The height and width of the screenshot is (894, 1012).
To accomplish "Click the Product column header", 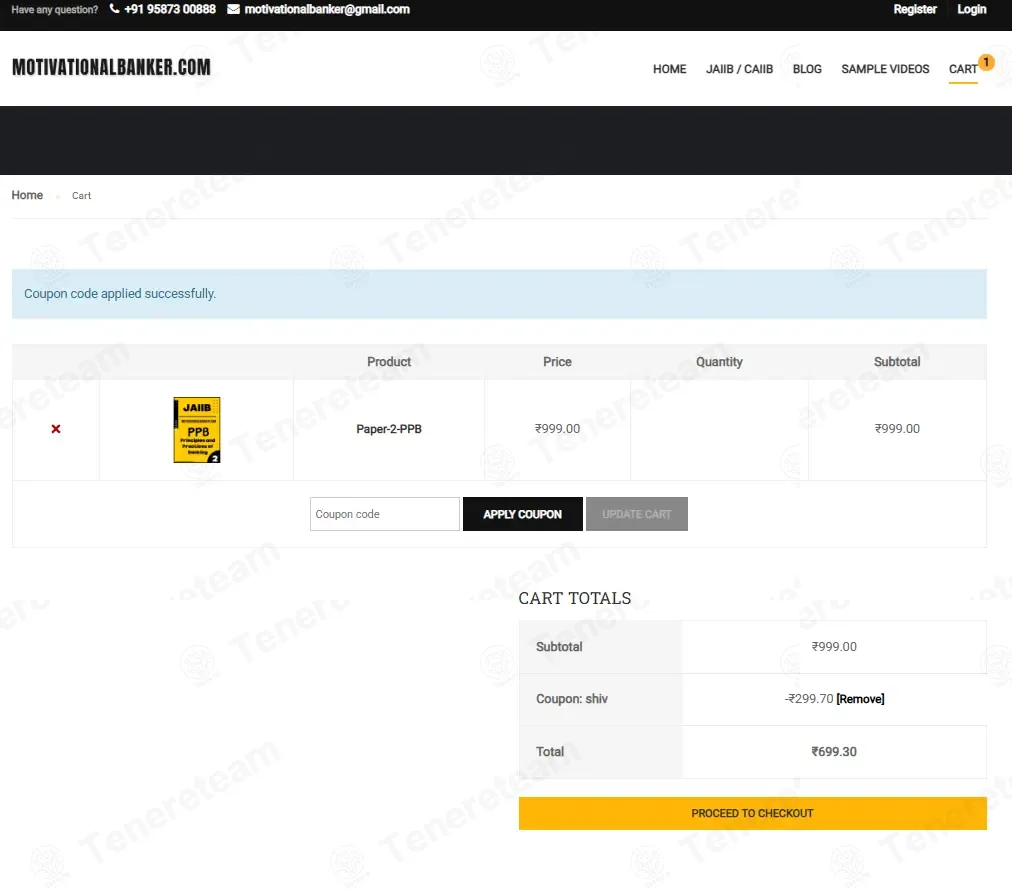I will tap(389, 362).
